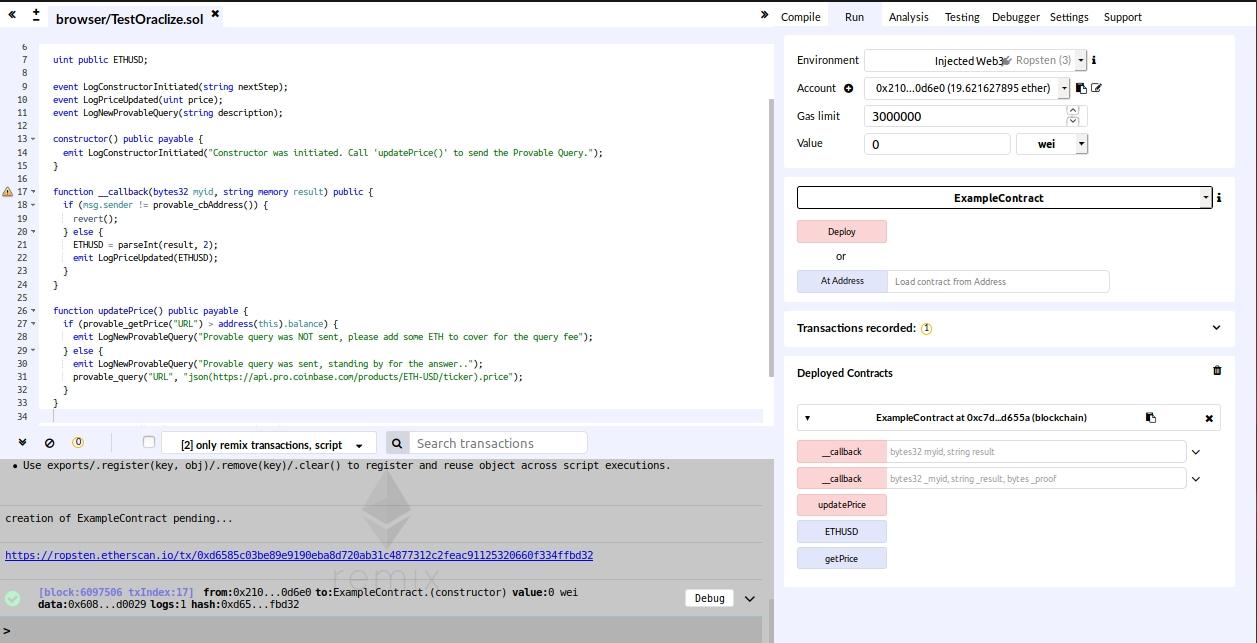Image resolution: width=1257 pixels, height=643 pixels.
Task: Fold the updatePrice function at line 26
Action: point(33,311)
